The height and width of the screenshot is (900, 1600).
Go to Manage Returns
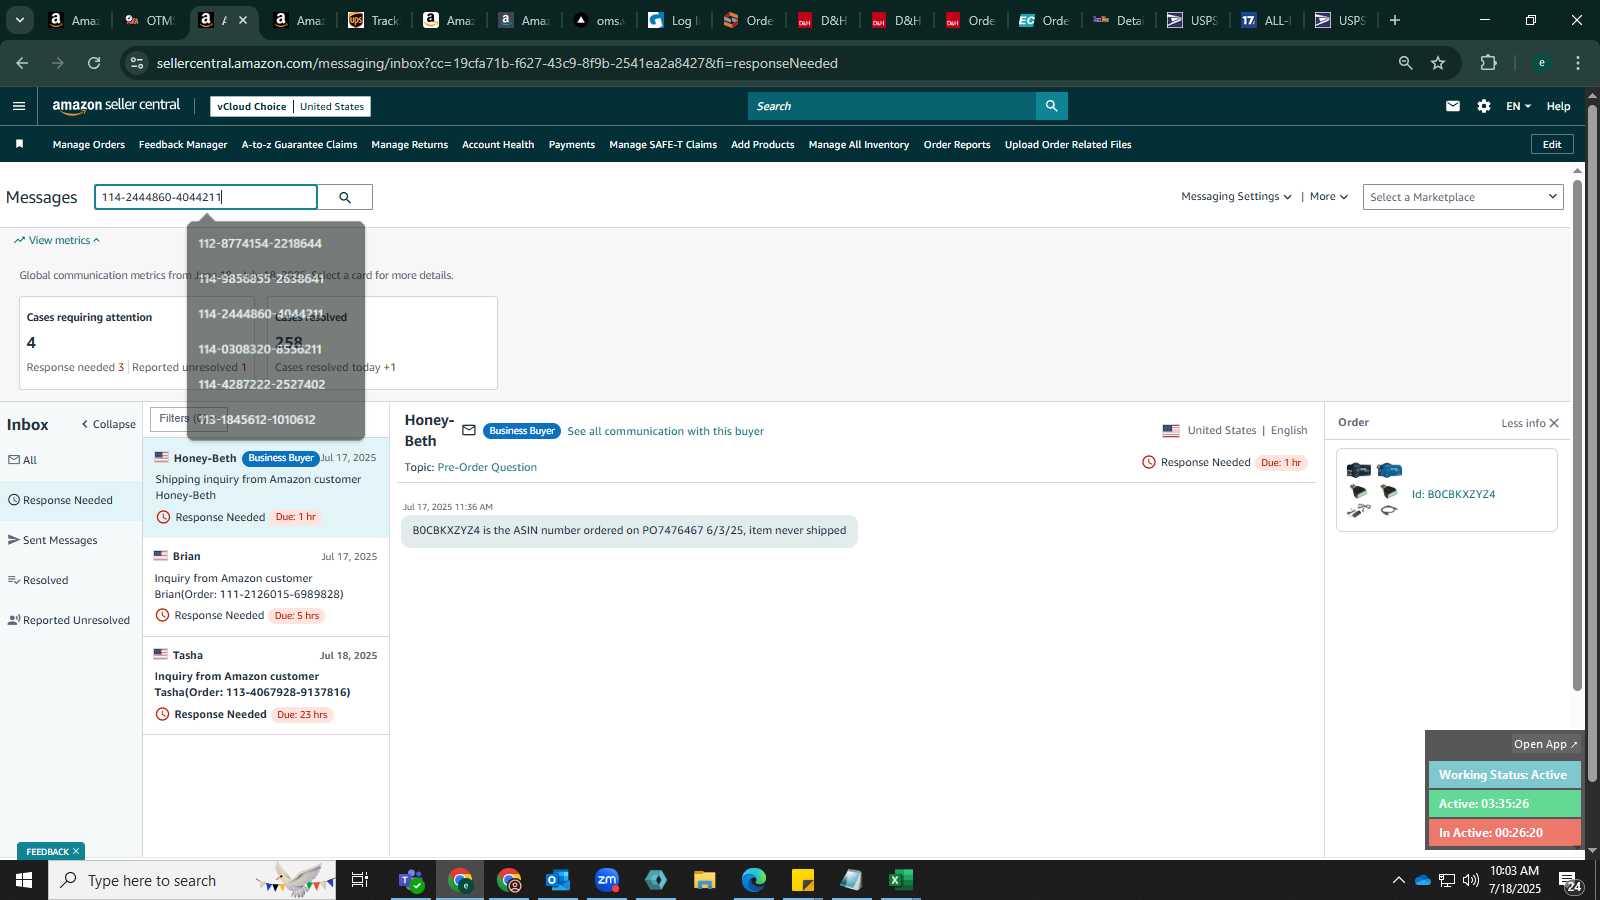click(410, 144)
